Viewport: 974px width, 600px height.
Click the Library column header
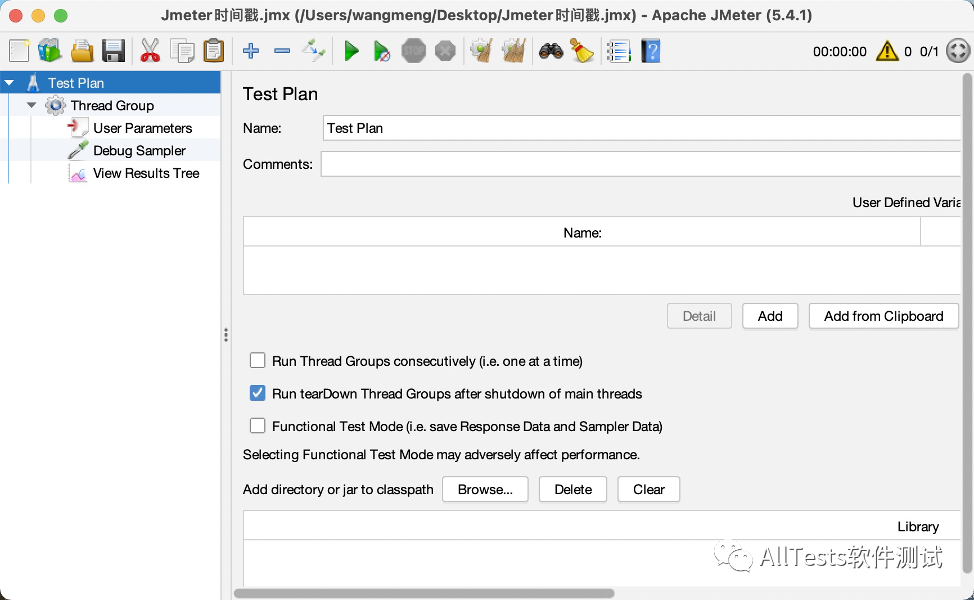[602, 526]
